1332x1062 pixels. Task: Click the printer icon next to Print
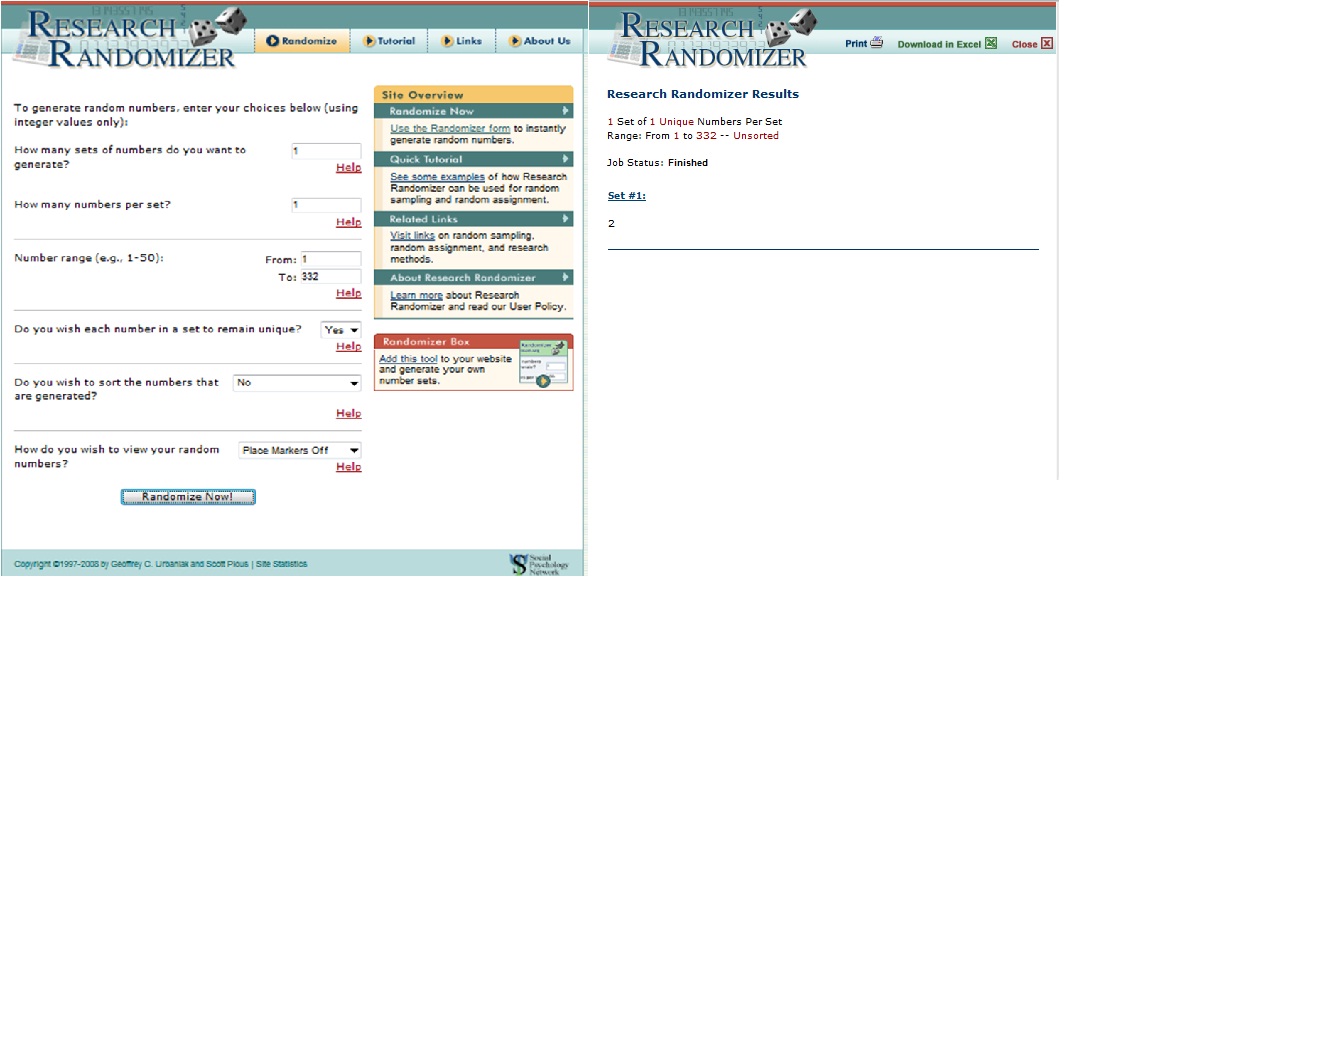877,43
